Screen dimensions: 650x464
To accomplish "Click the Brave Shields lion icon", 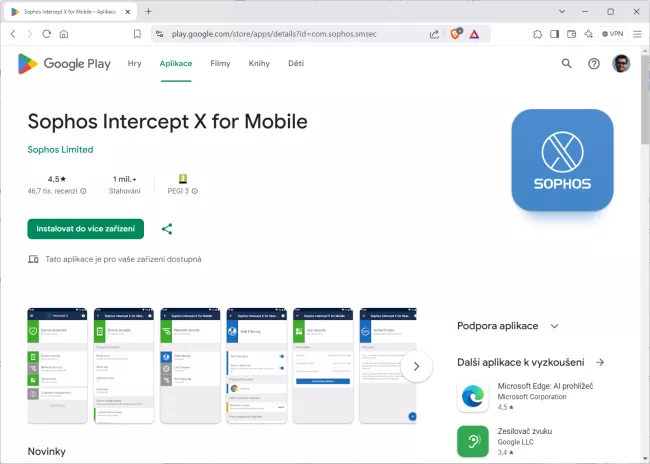I will [456, 33].
